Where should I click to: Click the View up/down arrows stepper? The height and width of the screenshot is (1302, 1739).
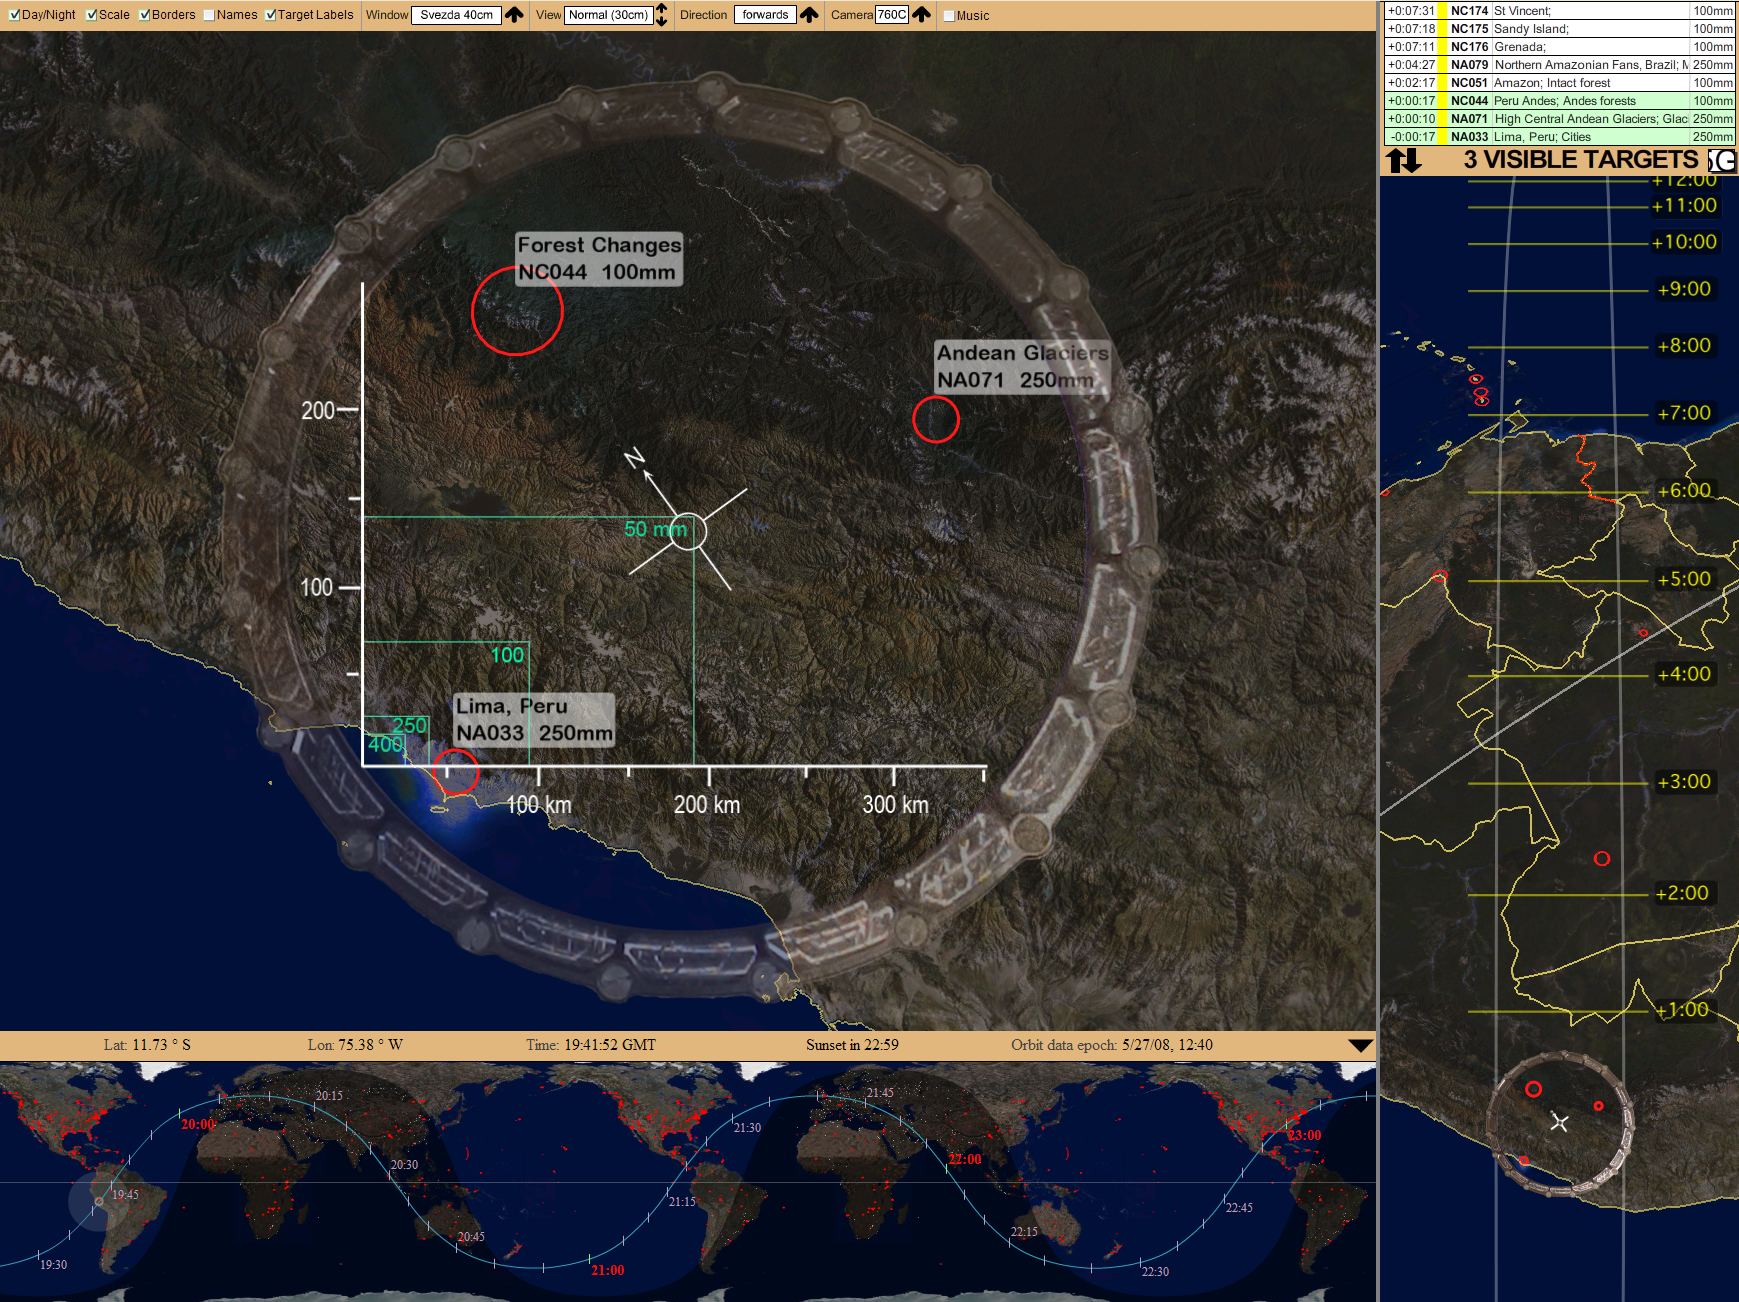pyautogui.click(x=661, y=15)
